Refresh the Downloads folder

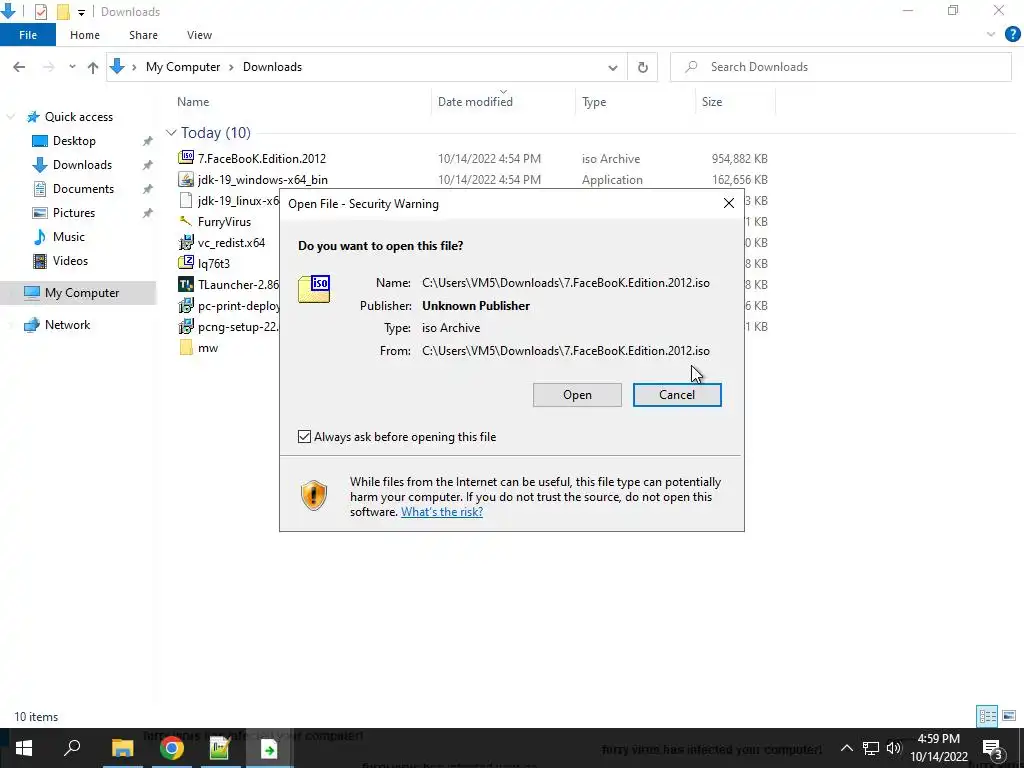pos(643,67)
